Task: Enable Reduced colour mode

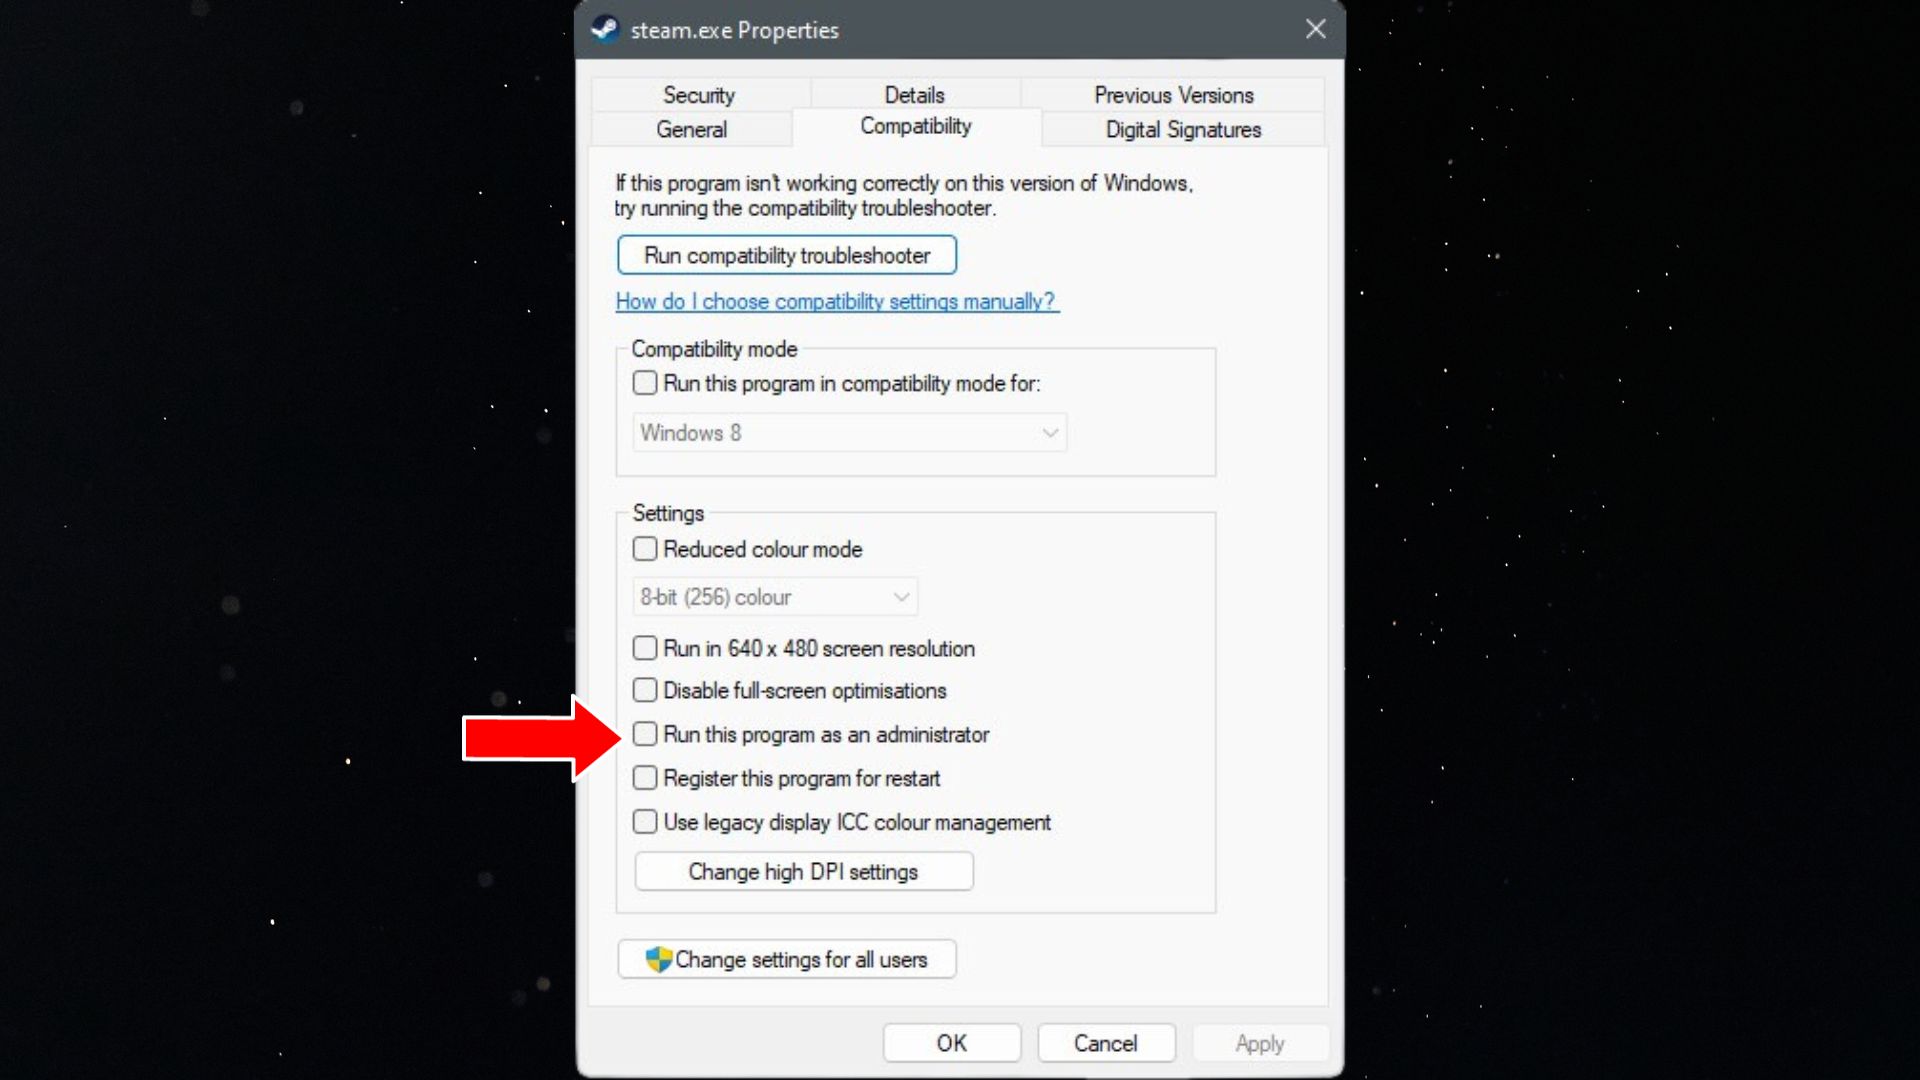Action: click(x=645, y=549)
